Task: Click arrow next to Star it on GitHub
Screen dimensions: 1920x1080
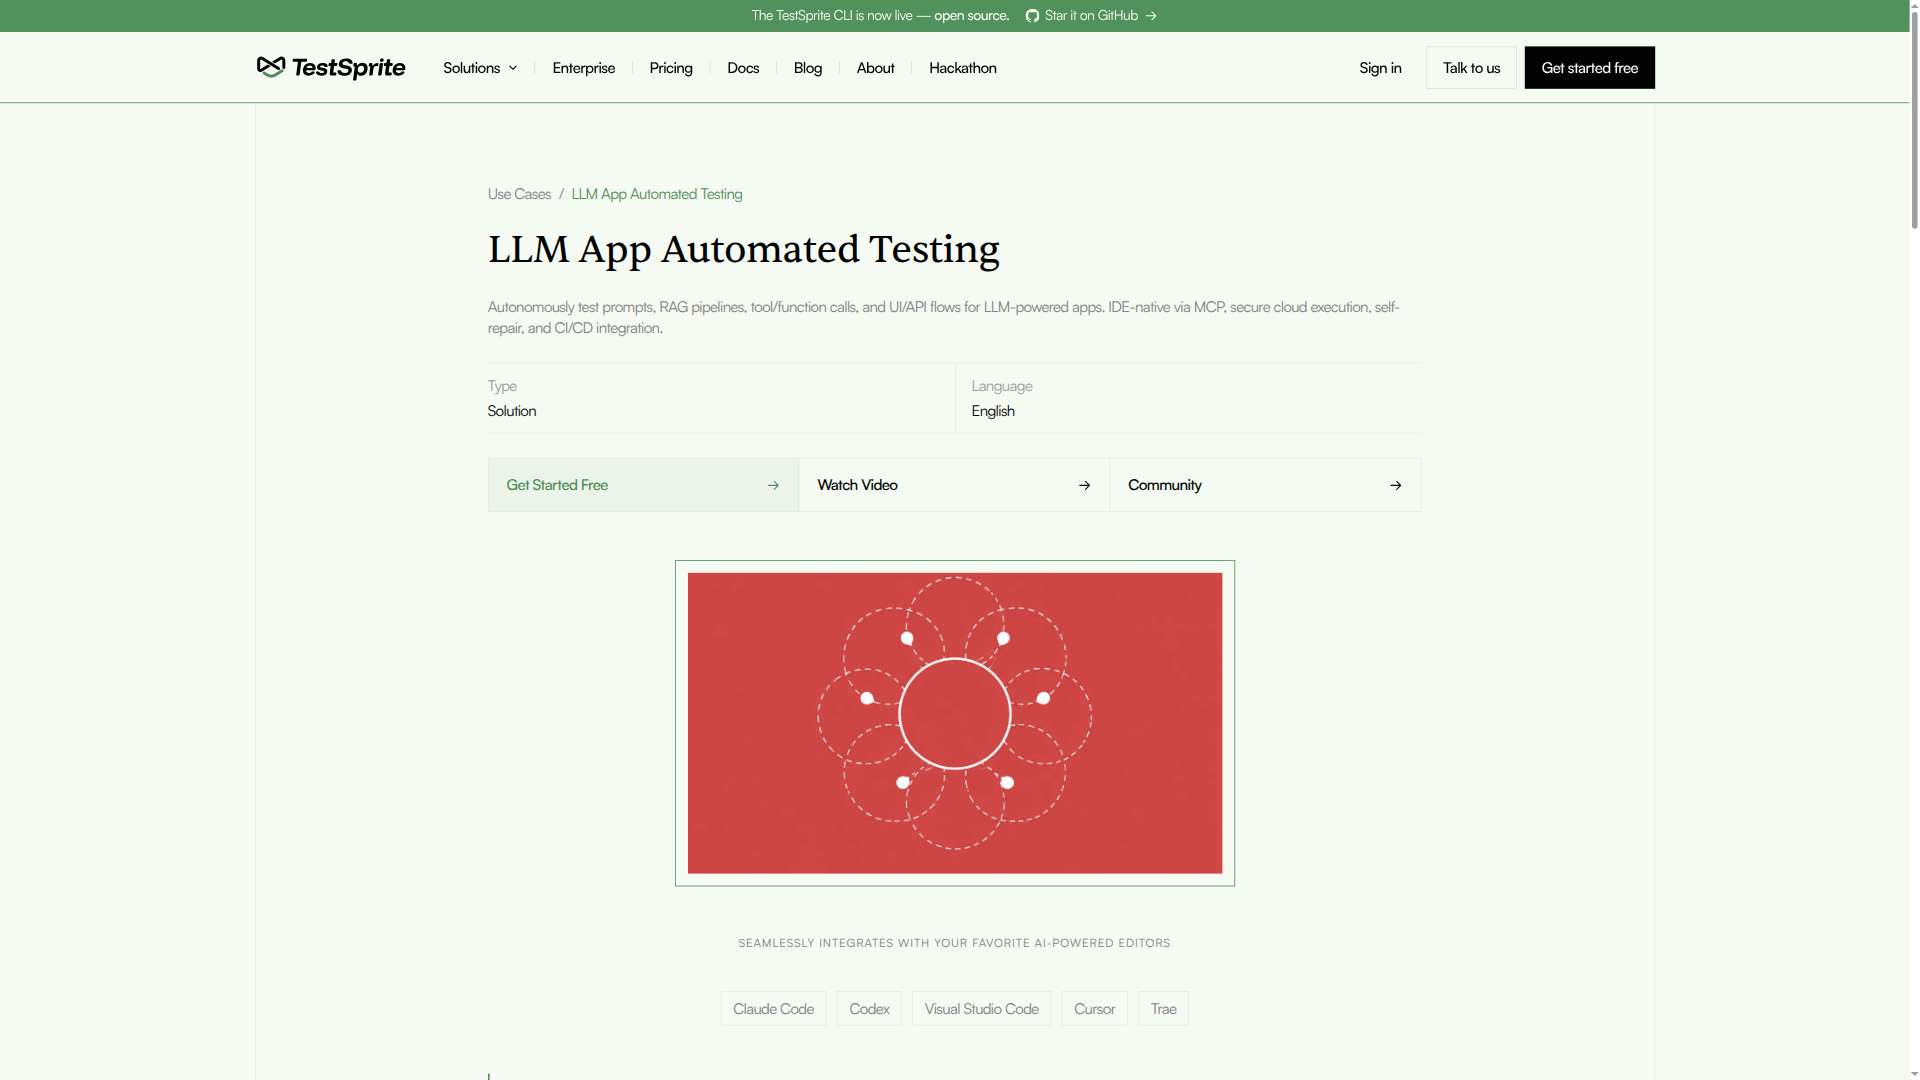Action: [x=1151, y=16]
